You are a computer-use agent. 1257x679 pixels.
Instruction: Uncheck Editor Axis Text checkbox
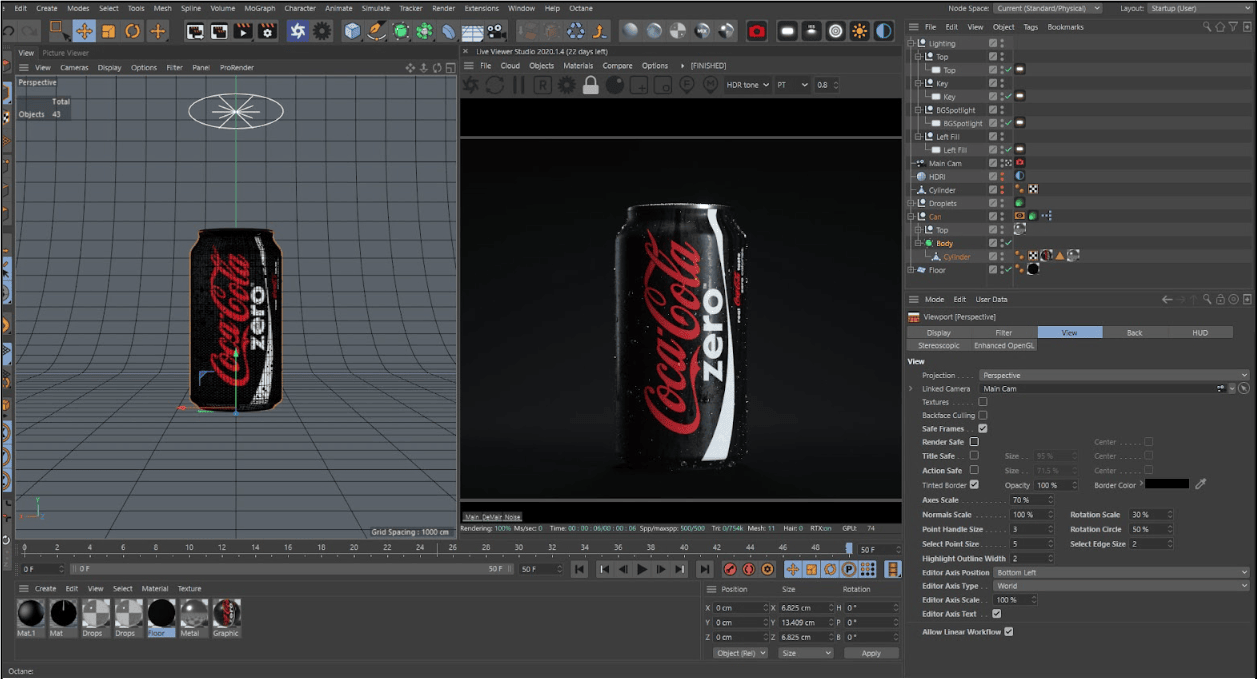pos(996,614)
